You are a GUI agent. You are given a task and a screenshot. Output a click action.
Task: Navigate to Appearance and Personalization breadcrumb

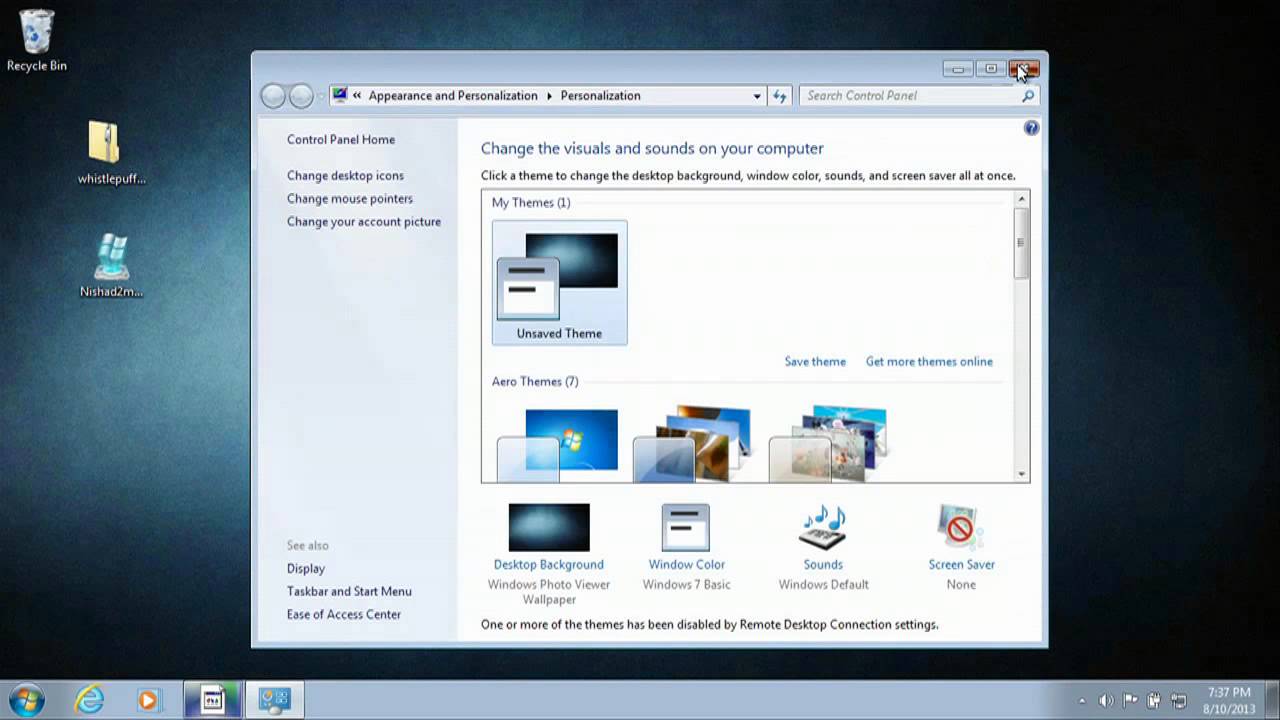(453, 95)
